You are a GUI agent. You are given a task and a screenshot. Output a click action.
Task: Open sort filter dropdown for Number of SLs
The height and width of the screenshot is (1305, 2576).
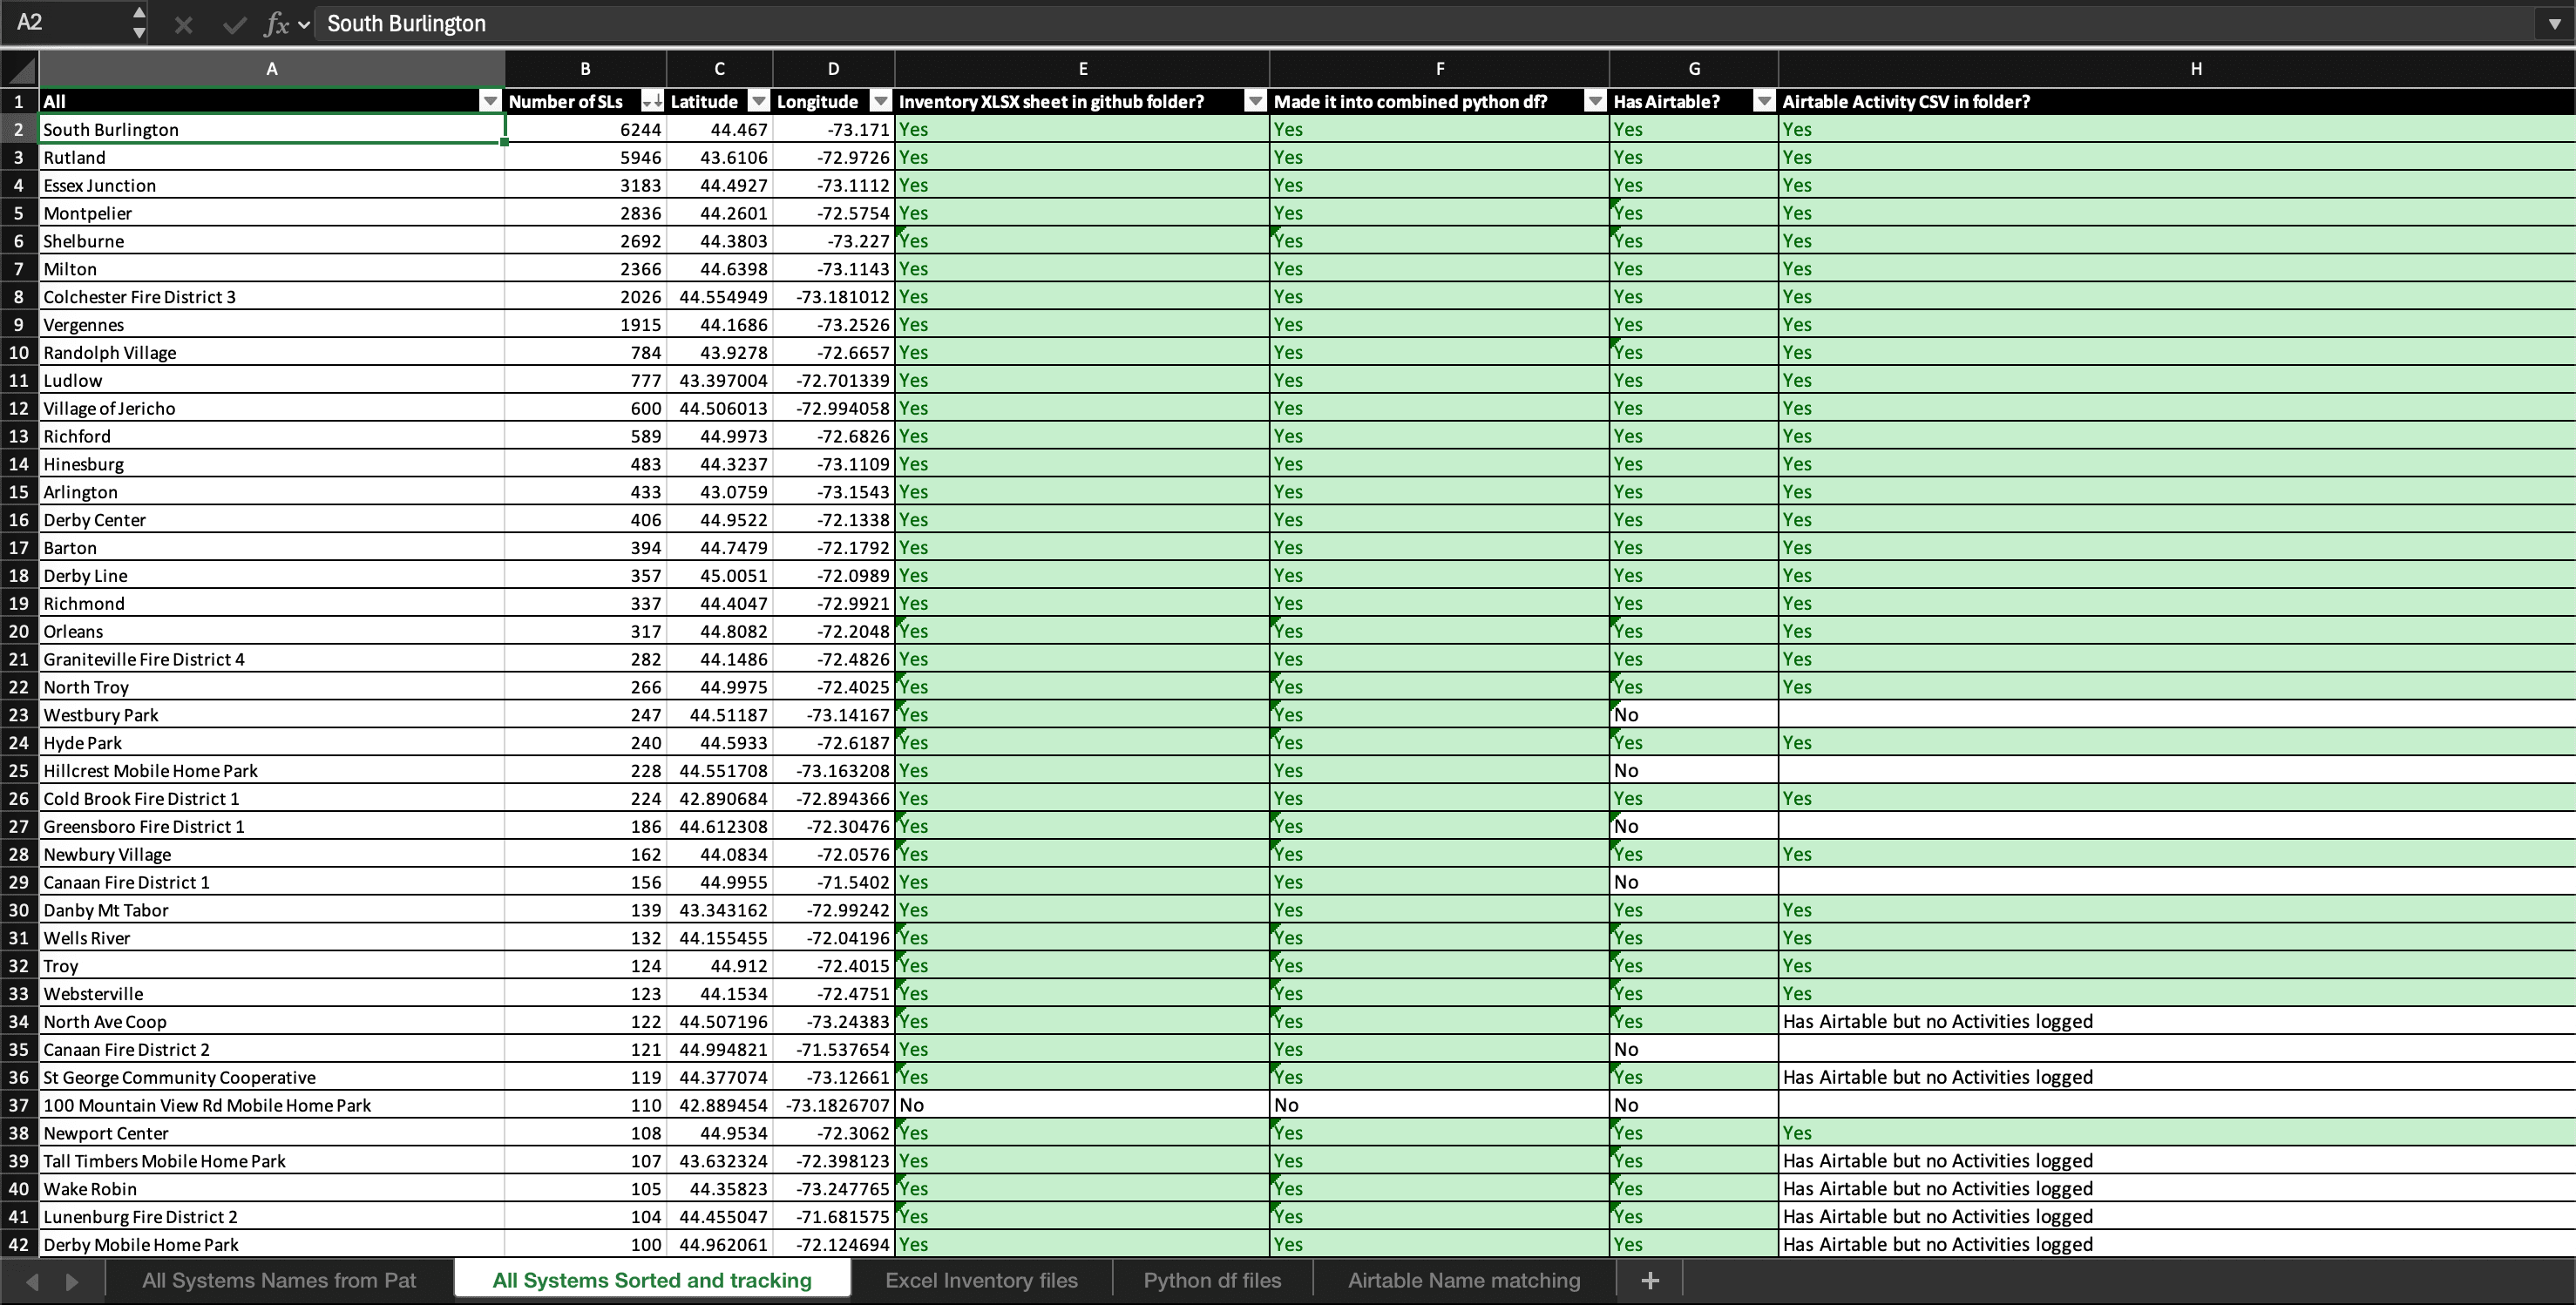tap(652, 101)
